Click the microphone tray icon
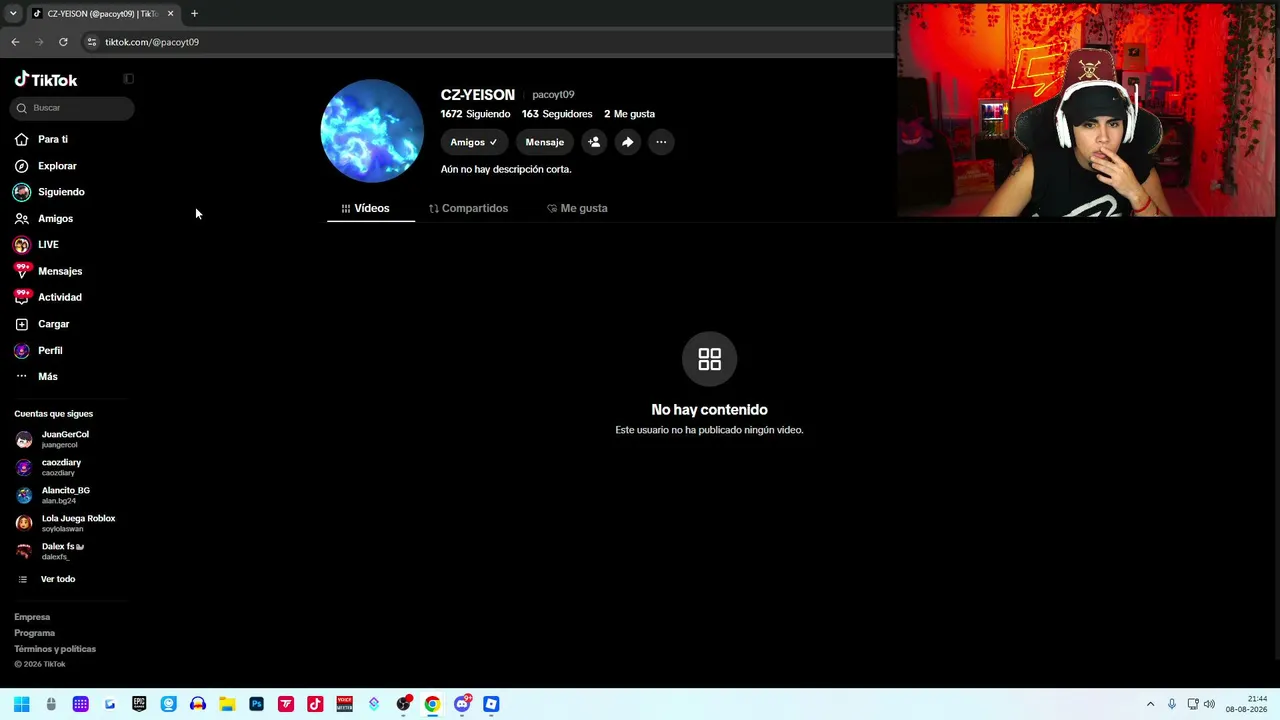The height and width of the screenshot is (720, 1280). [1172, 704]
